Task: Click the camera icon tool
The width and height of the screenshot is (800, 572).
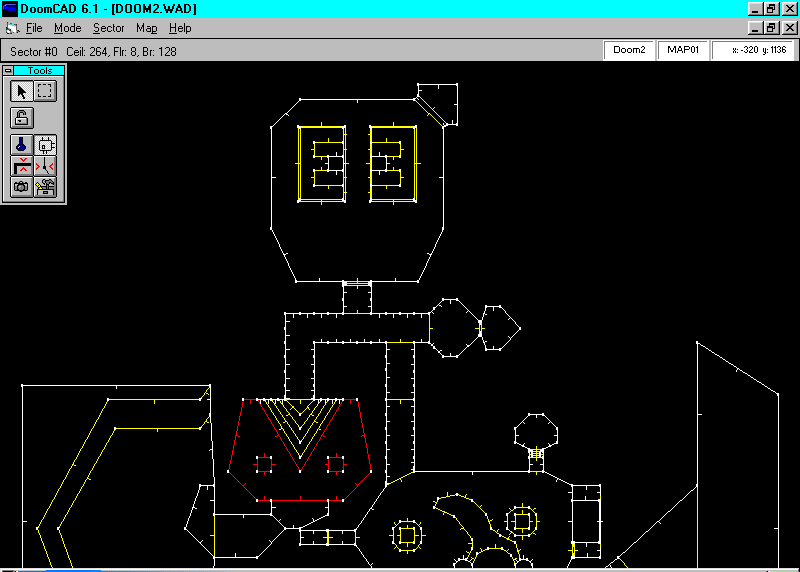Action: point(21,187)
